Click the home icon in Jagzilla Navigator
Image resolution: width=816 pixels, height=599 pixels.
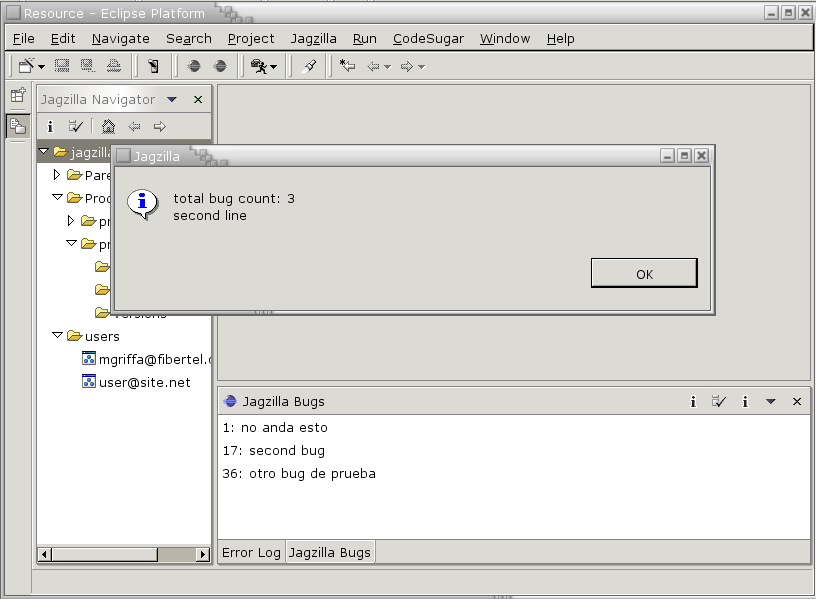click(108, 126)
